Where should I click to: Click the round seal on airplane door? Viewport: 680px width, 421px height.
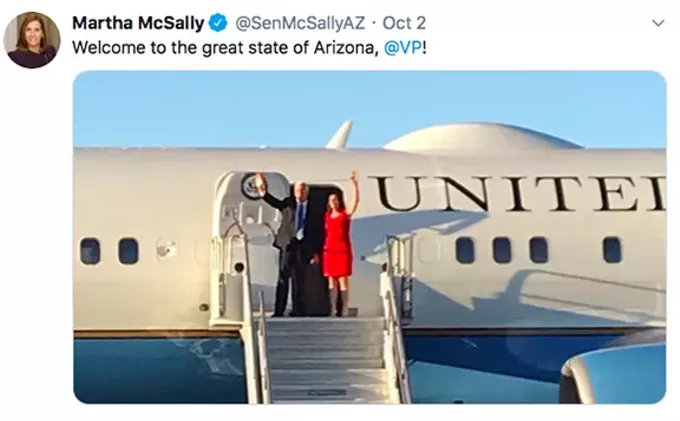(251, 186)
